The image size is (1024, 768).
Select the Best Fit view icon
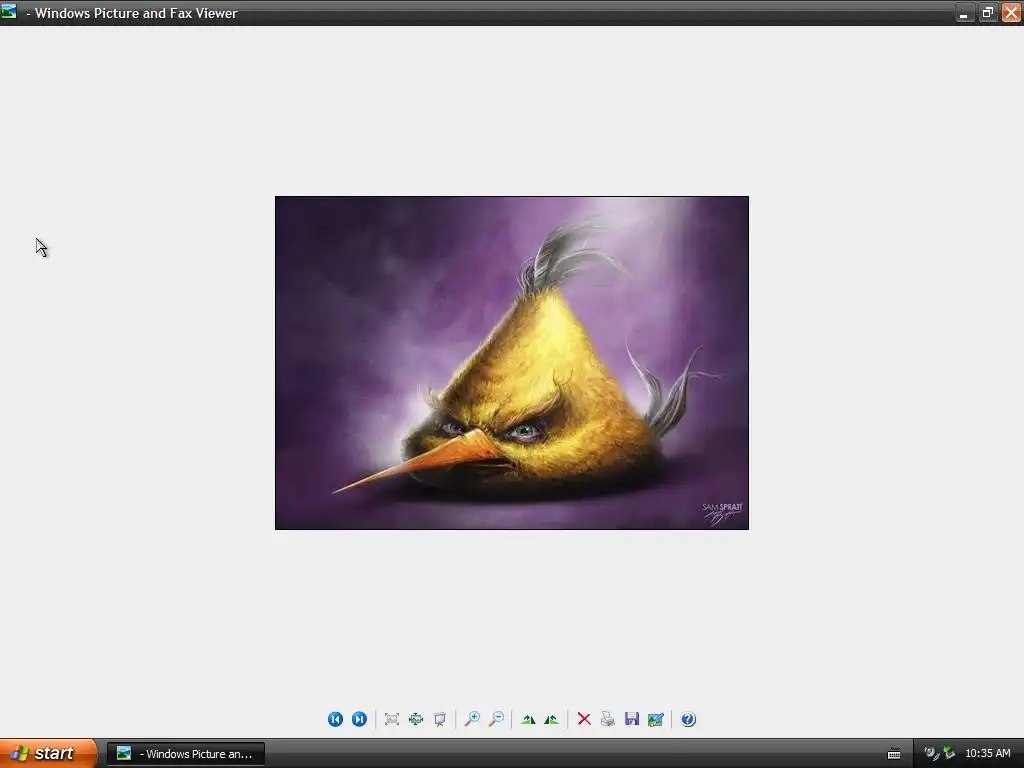click(x=392, y=719)
